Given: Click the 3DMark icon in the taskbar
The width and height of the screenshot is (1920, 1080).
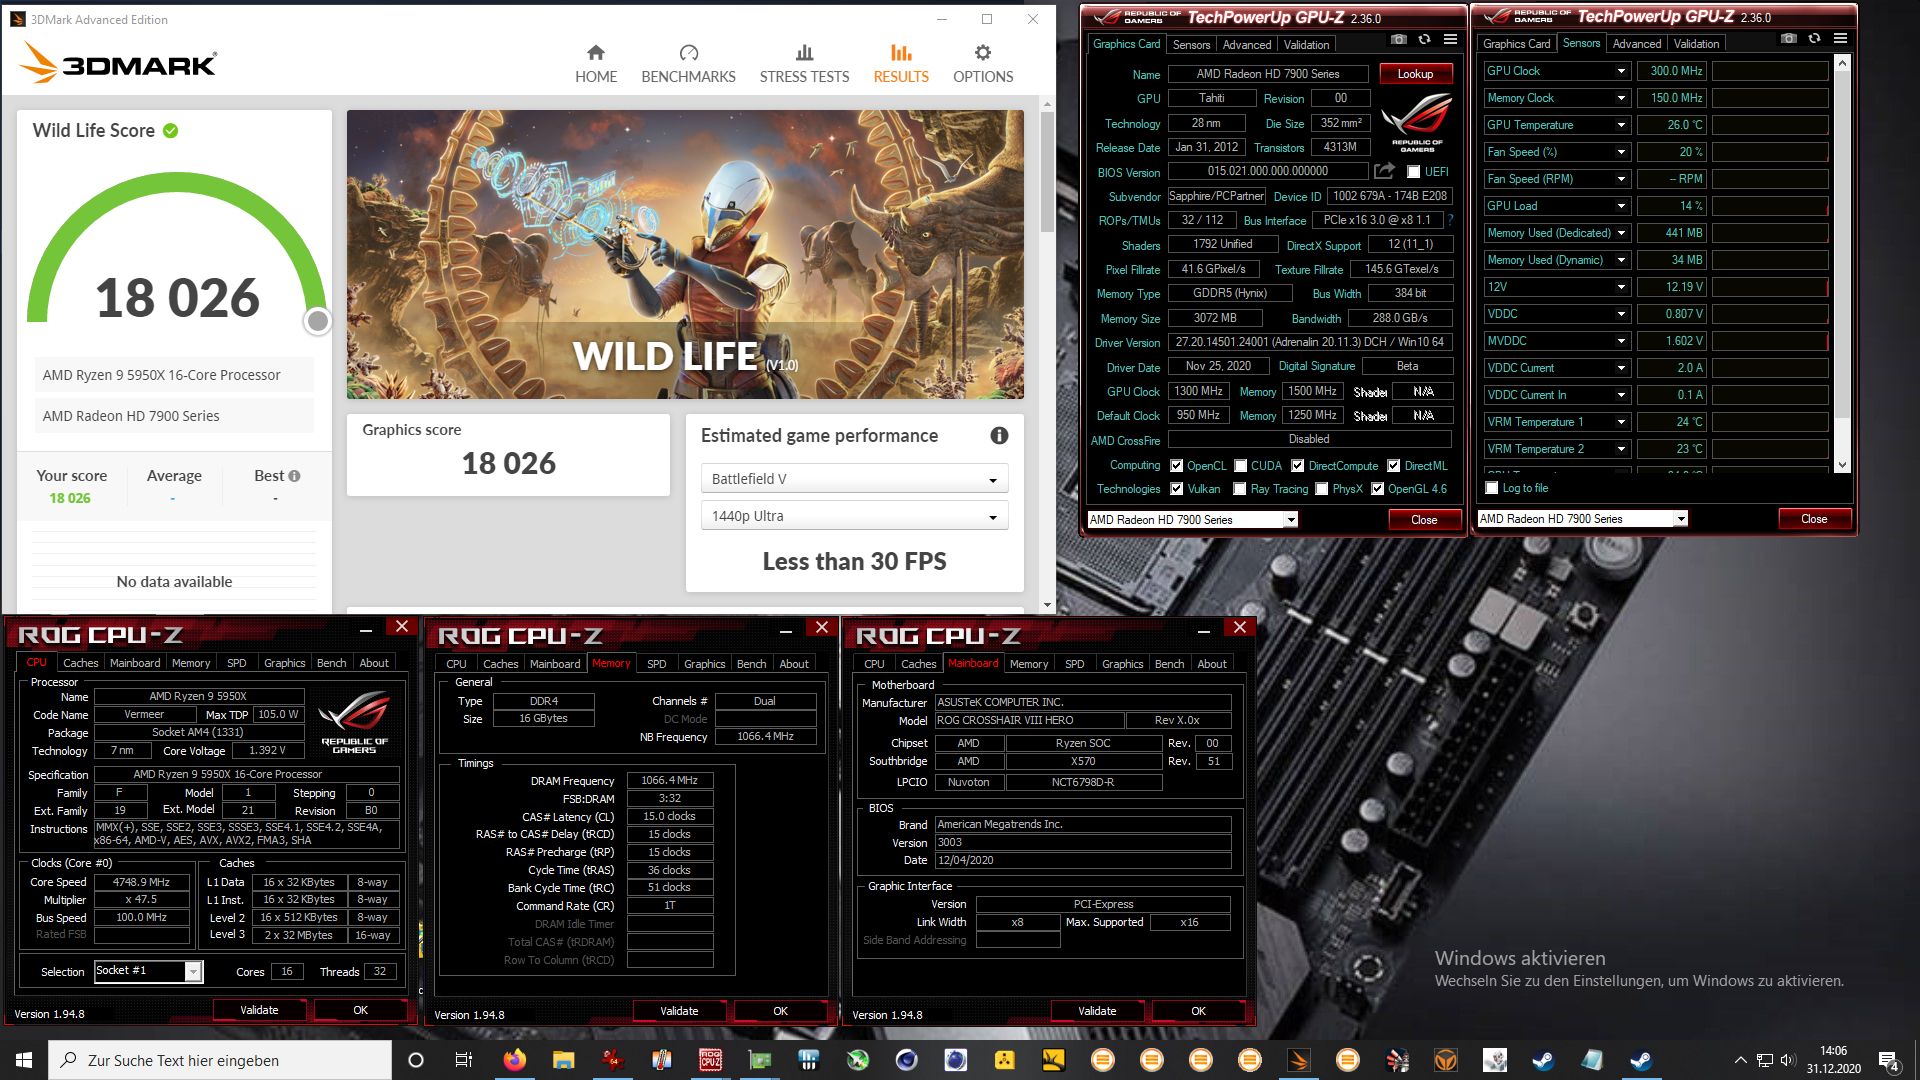Looking at the screenshot, I should 1298,1060.
